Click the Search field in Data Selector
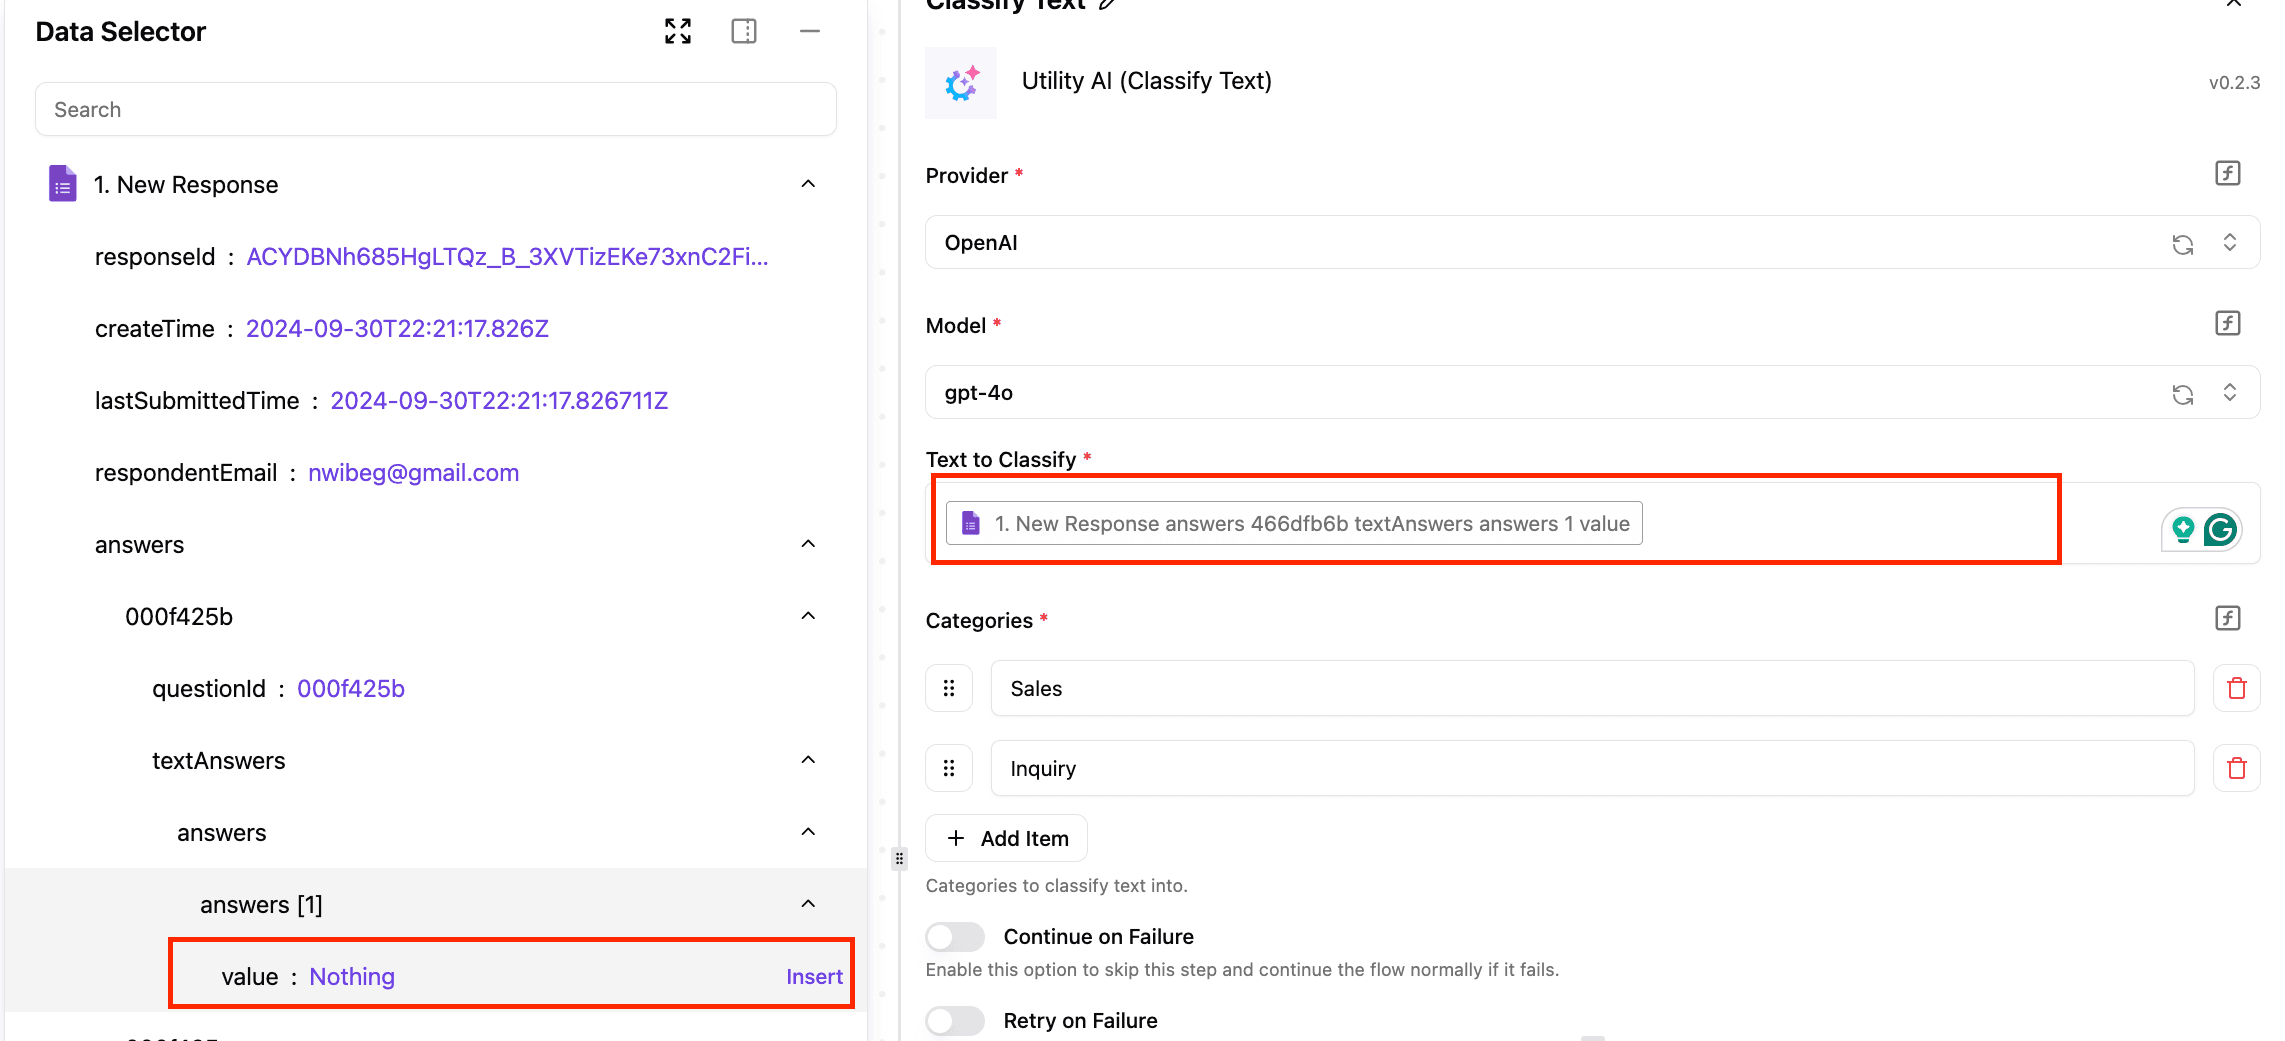 point(435,110)
